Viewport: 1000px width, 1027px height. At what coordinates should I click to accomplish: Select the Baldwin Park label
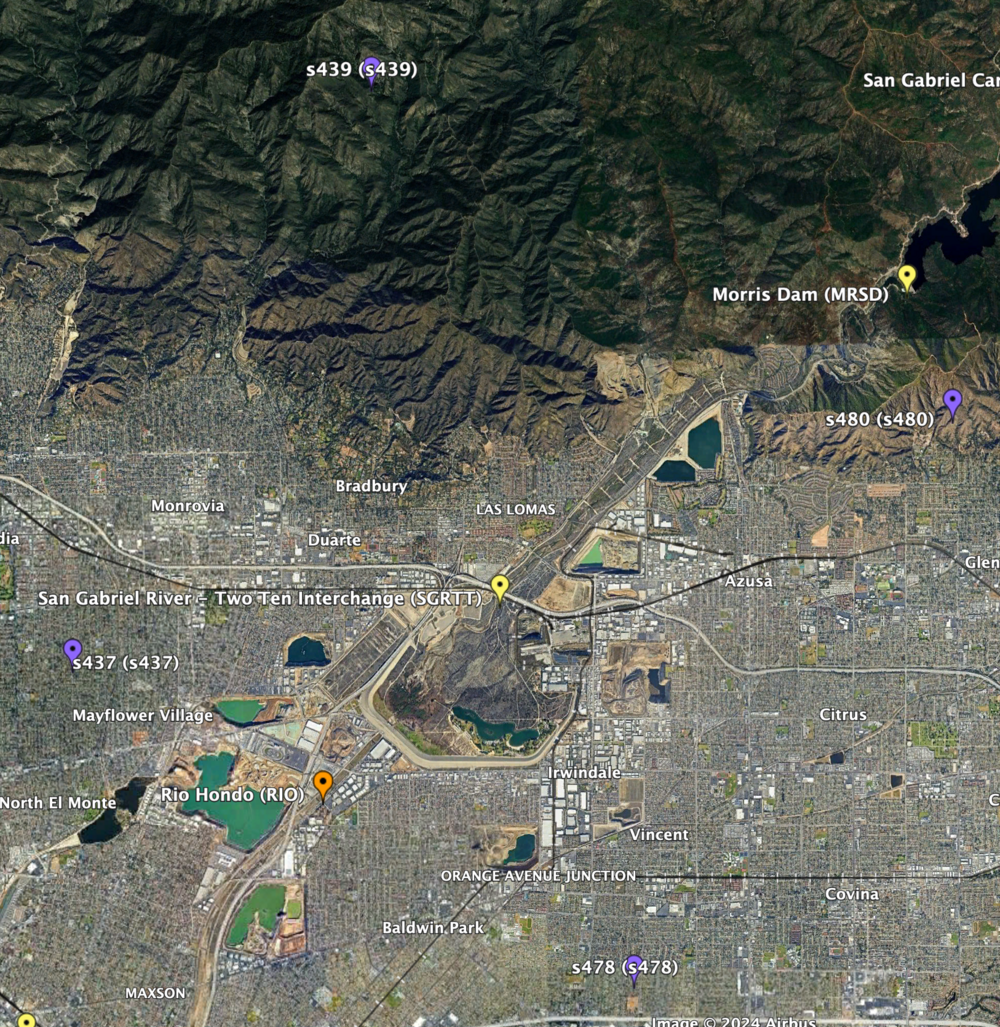click(433, 928)
